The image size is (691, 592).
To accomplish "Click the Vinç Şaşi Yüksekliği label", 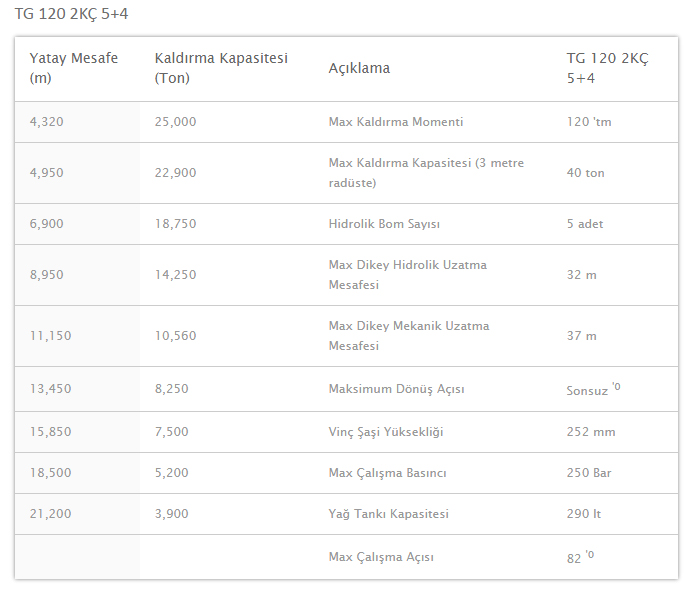I will pyautogui.click(x=386, y=432).
